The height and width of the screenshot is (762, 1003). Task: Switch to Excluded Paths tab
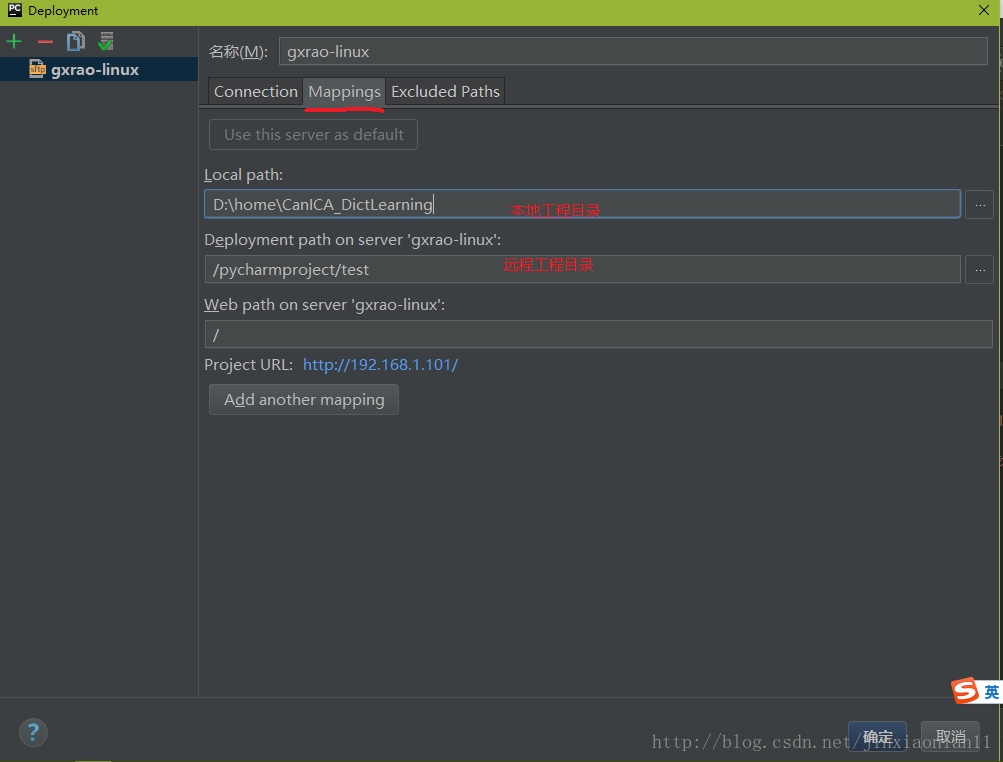point(445,91)
